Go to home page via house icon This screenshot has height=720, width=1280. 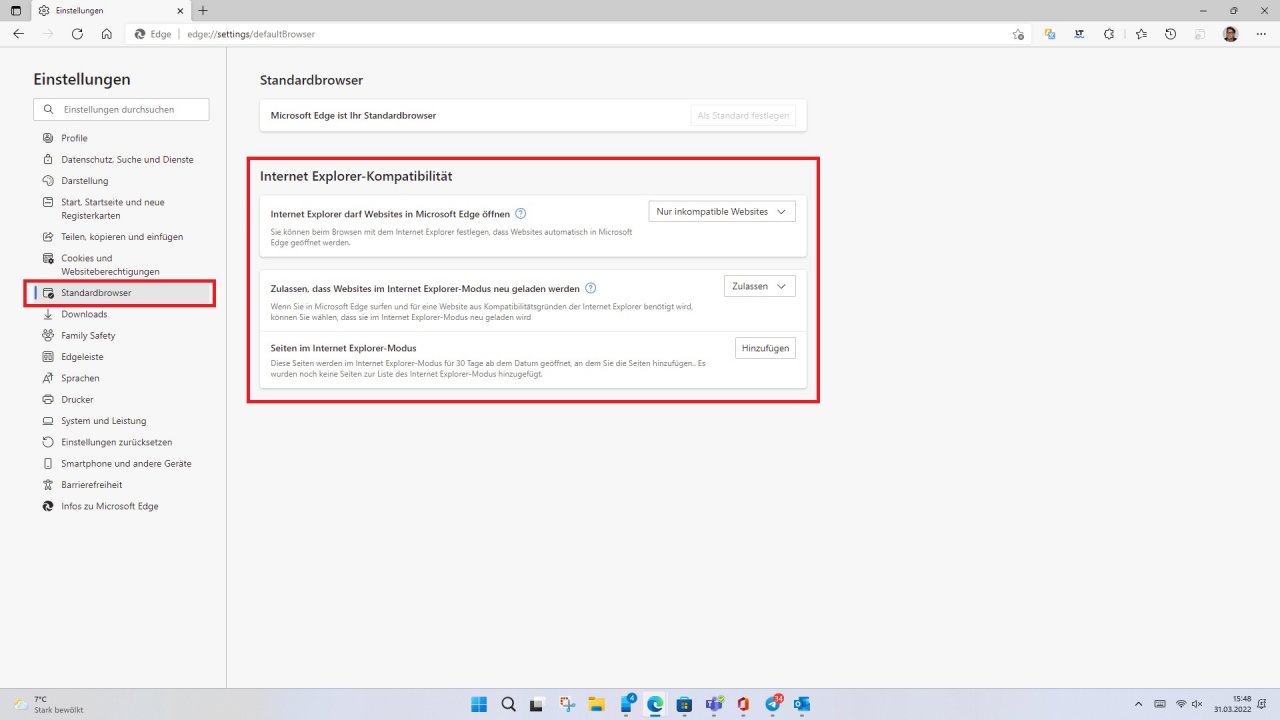(x=106, y=34)
